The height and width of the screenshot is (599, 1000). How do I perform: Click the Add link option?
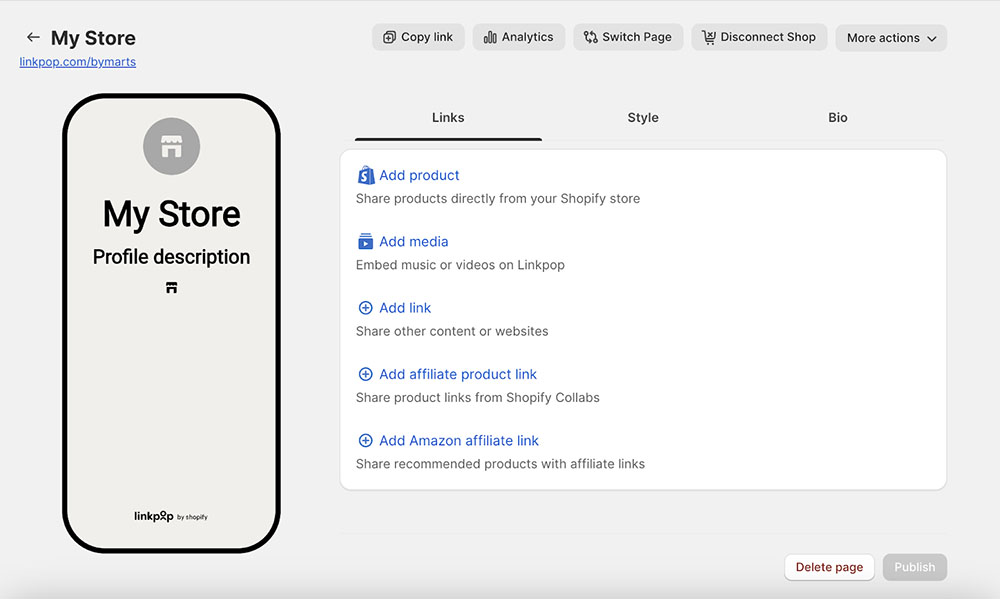tap(405, 308)
